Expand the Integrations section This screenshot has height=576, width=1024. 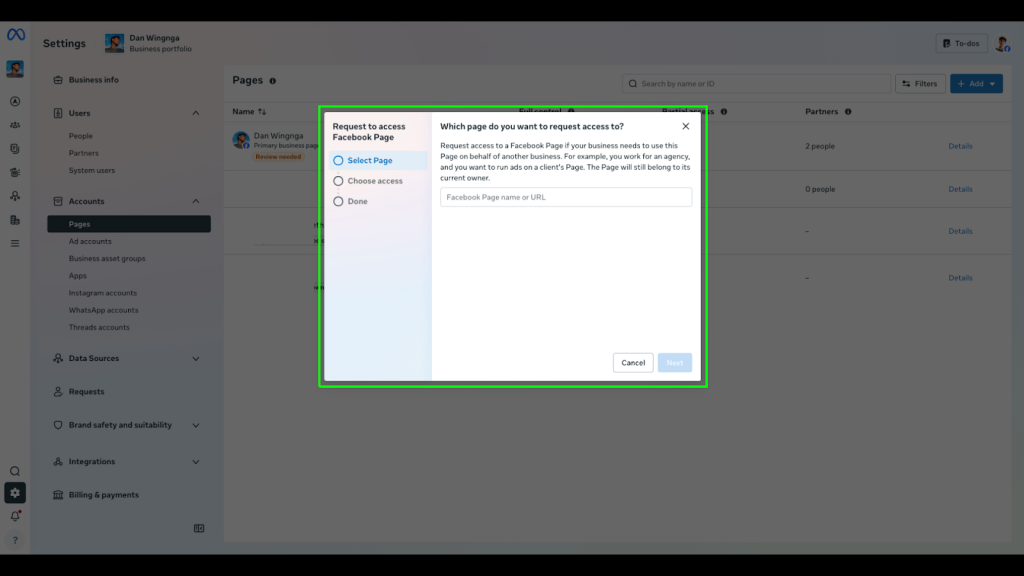coord(196,462)
